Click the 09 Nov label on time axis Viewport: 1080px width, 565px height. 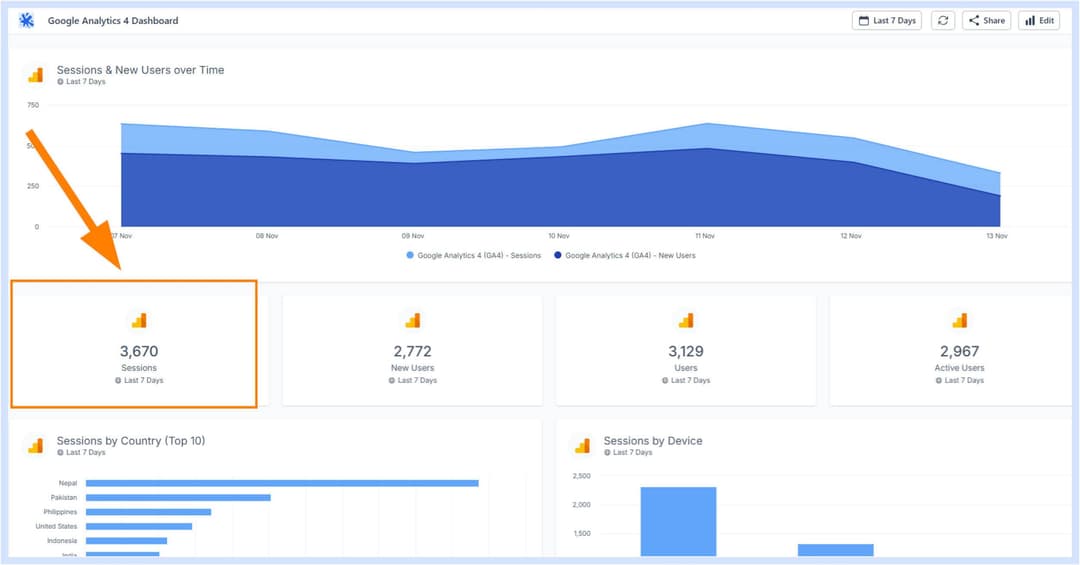coord(413,236)
